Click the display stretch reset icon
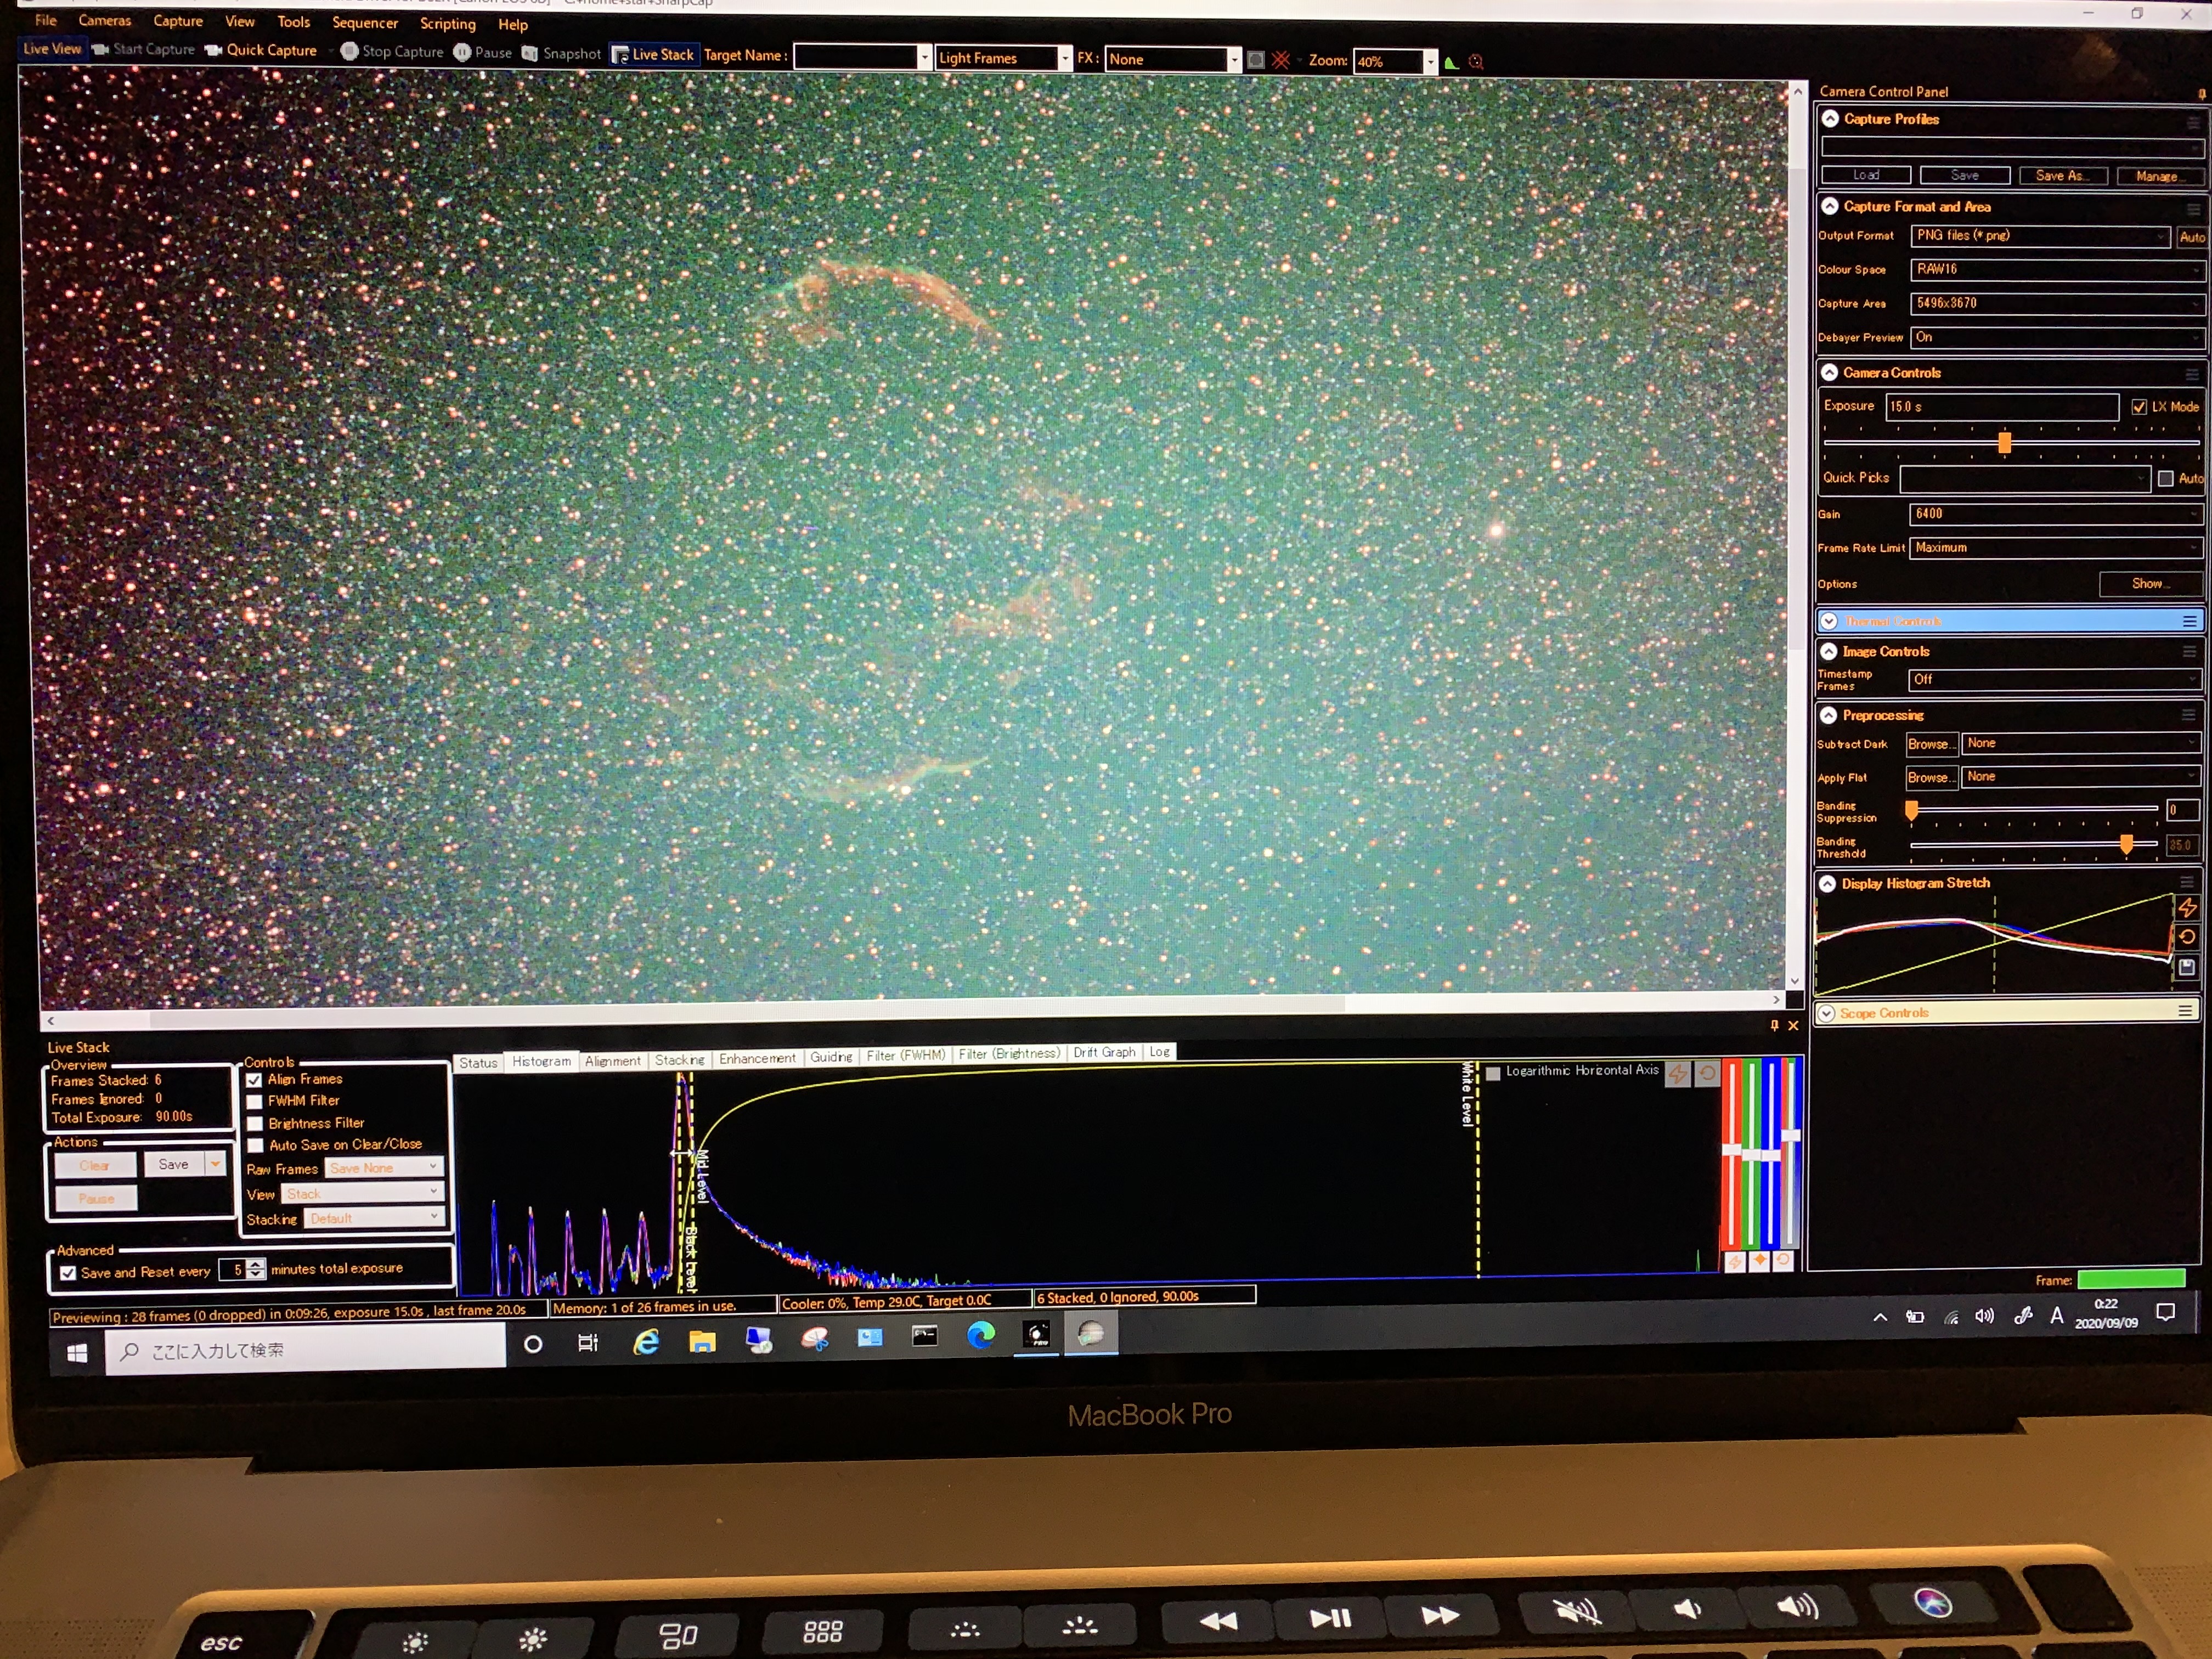 coord(2186,937)
